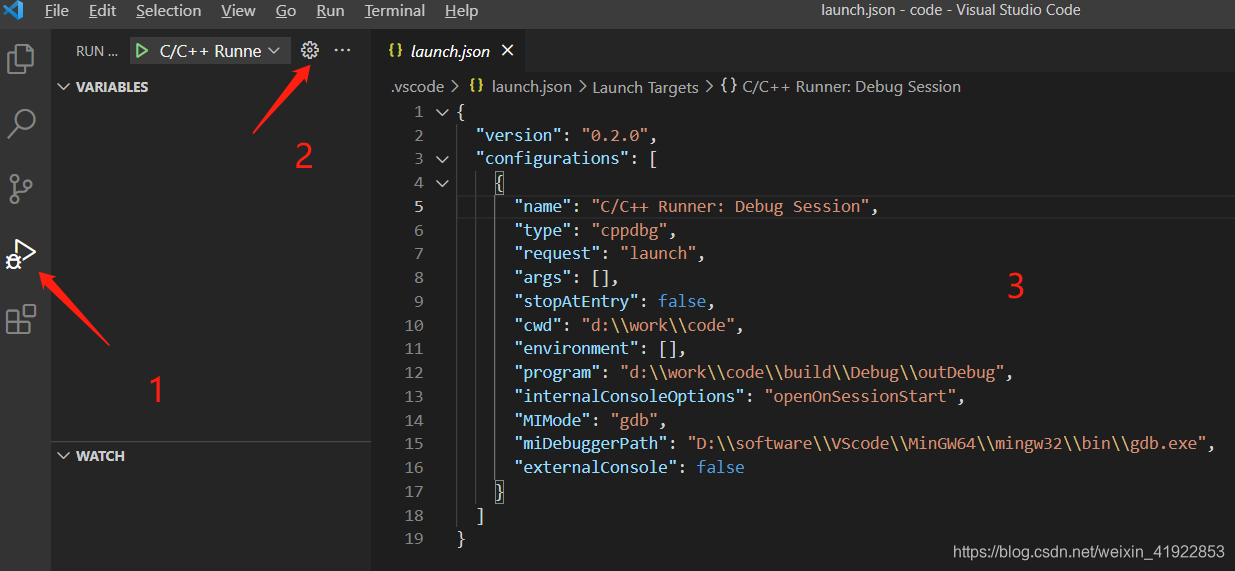Open the File menu

click(57, 11)
